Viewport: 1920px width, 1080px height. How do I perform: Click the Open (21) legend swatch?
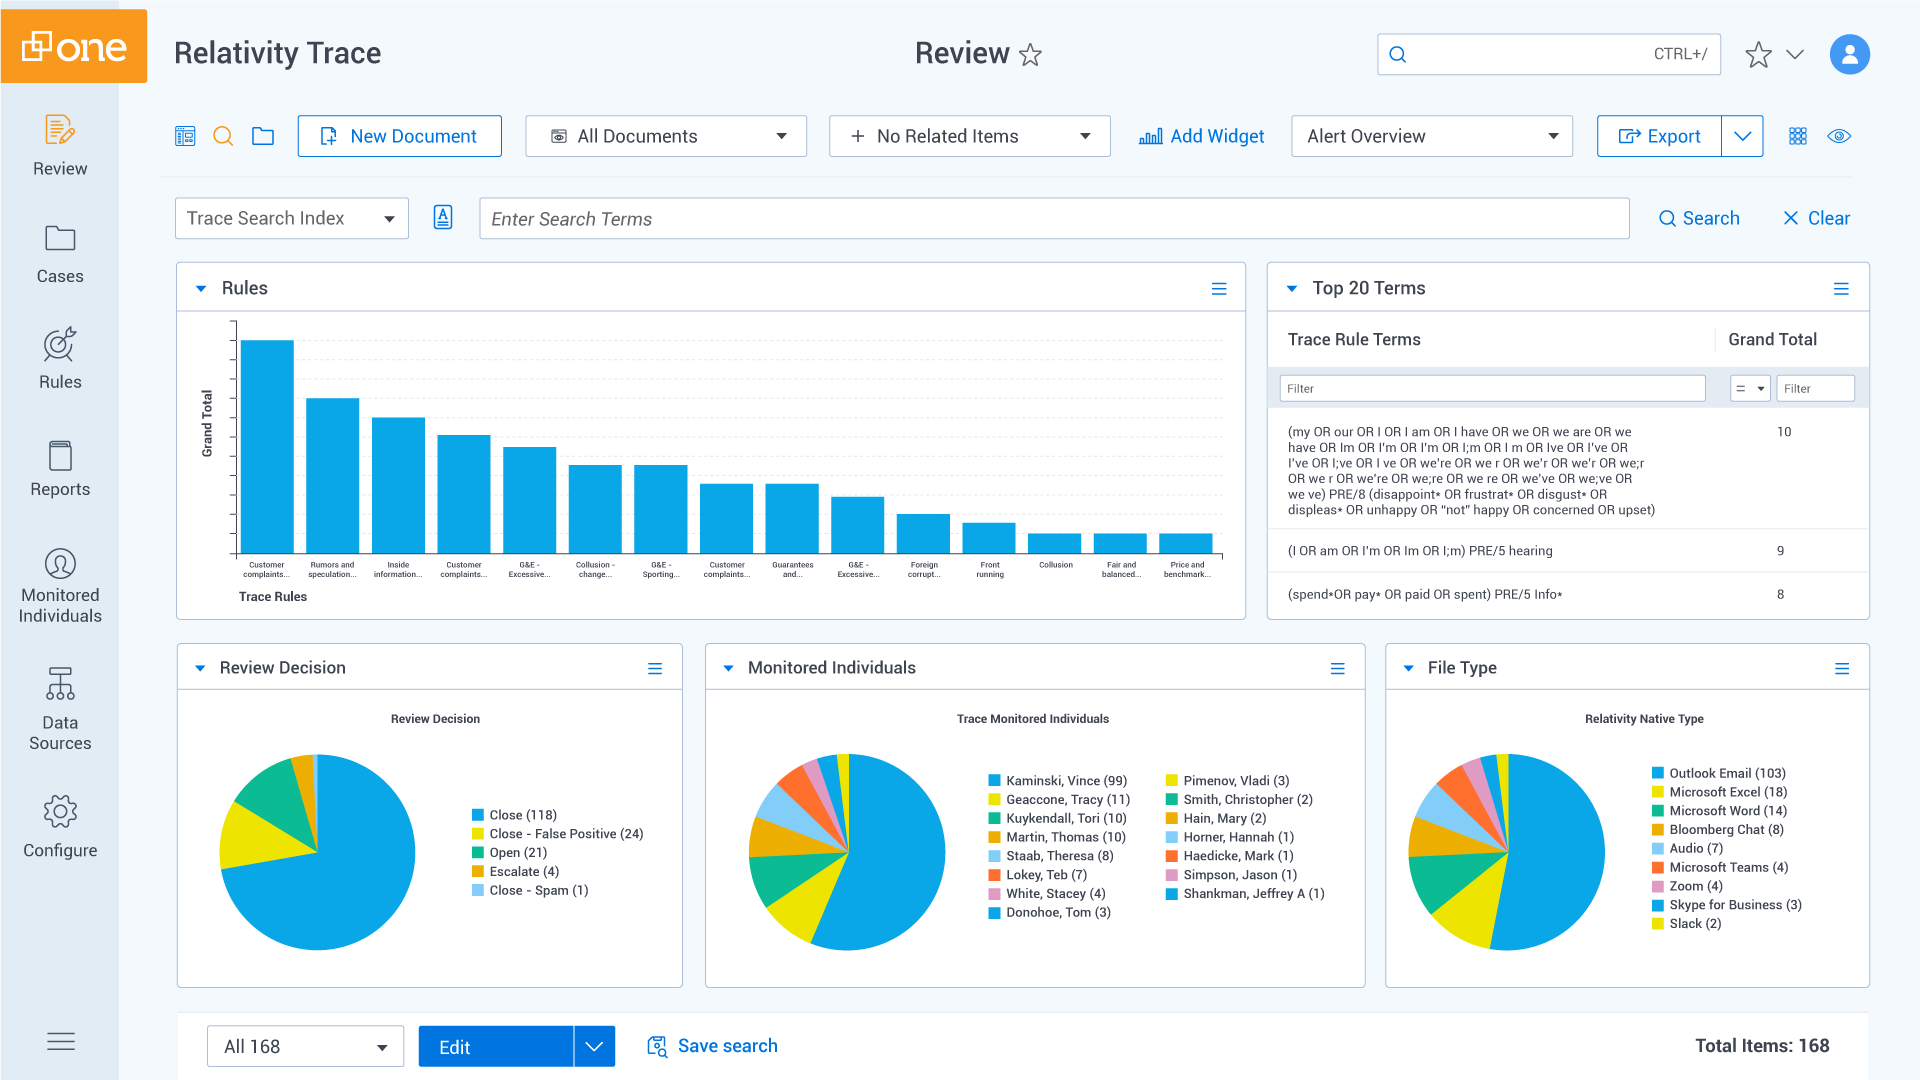tap(478, 853)
